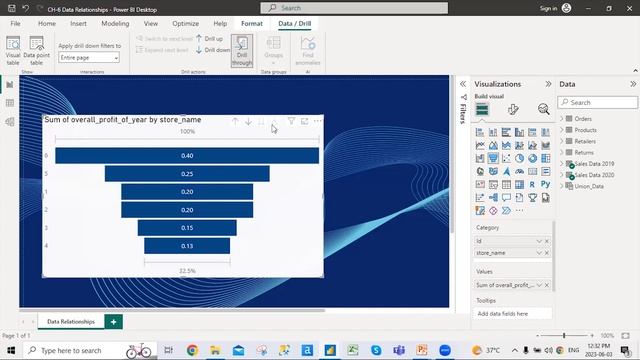
Task: Switch to Table view in left sidebar
Action: point(10,103)
